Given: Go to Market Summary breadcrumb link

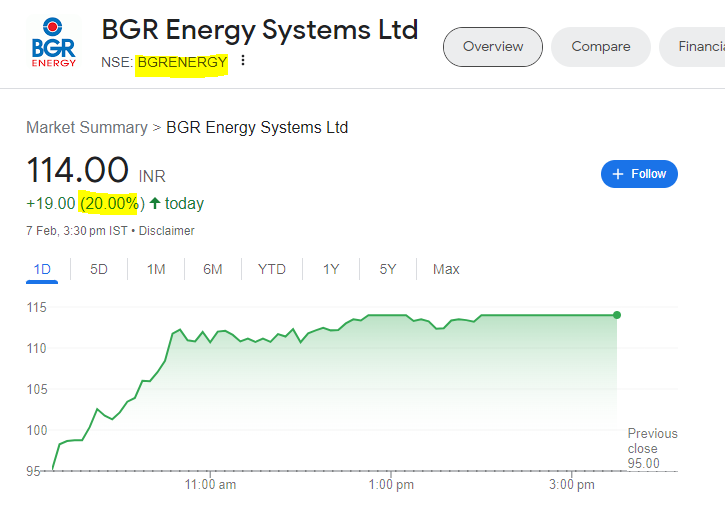Looking at the screenshot, I should point(87,127).
